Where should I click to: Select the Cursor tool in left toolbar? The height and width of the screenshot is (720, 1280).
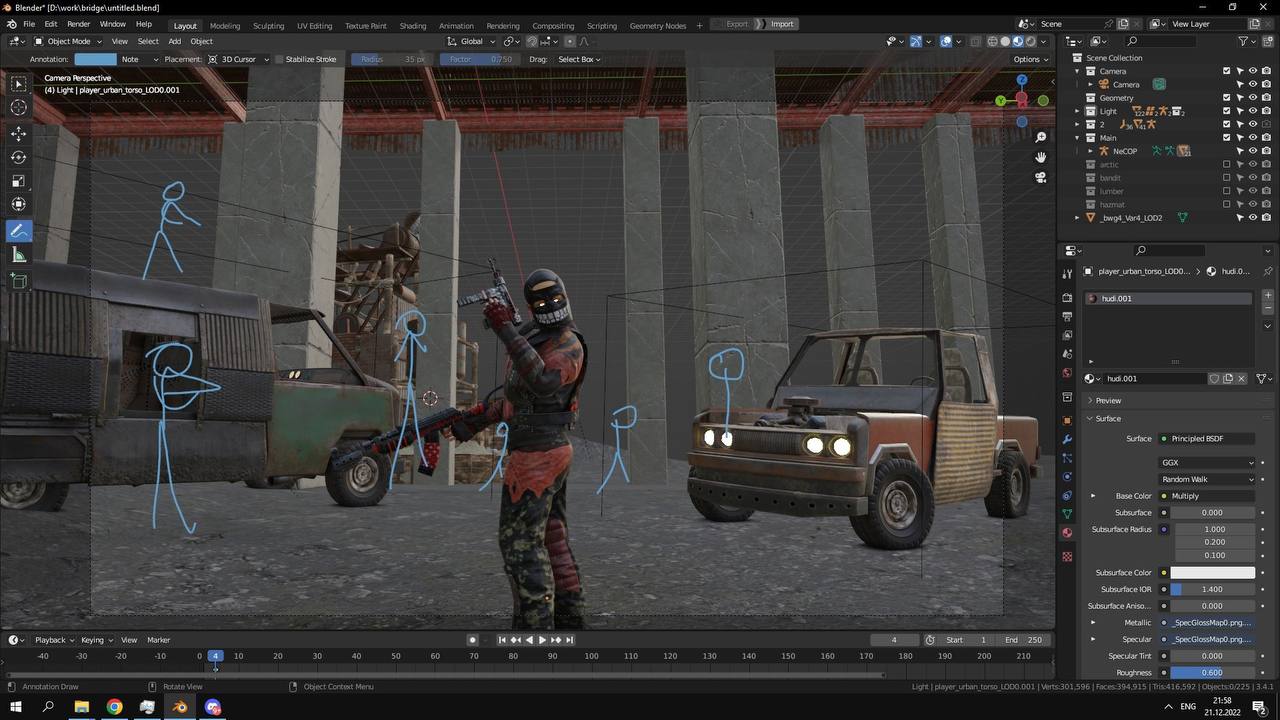(19, 108)
